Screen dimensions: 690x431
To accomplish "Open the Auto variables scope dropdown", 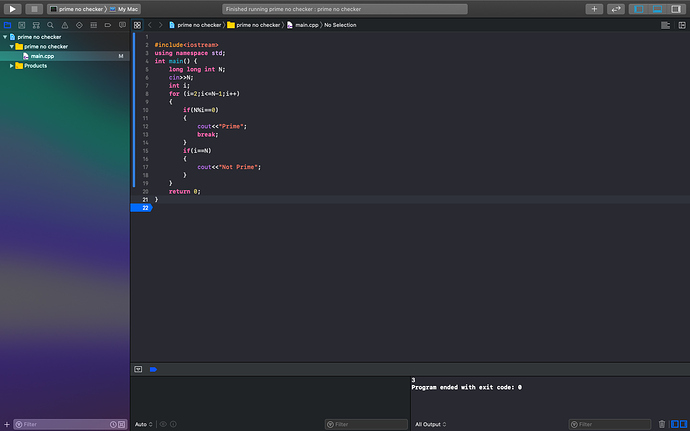I will 143,424.
